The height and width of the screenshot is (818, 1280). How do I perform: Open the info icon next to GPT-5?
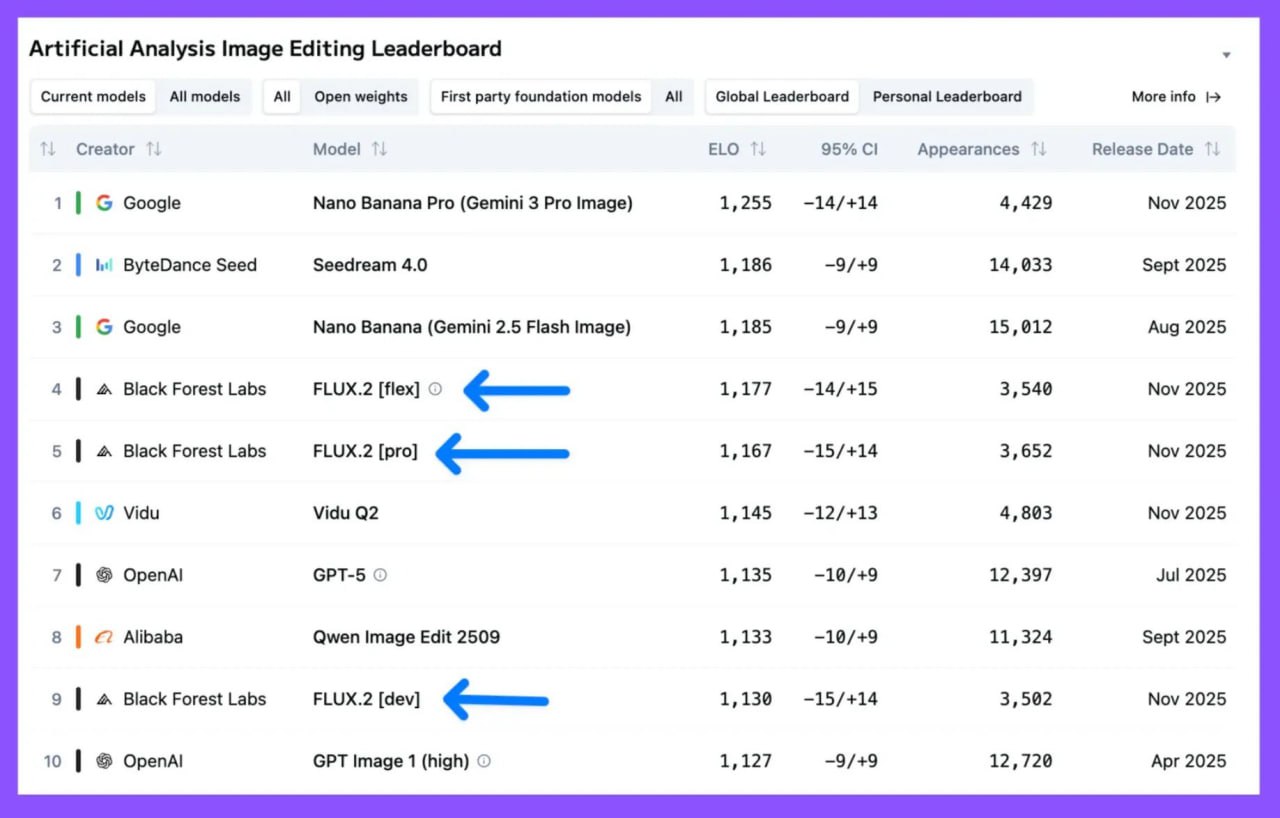click(380, 575)
